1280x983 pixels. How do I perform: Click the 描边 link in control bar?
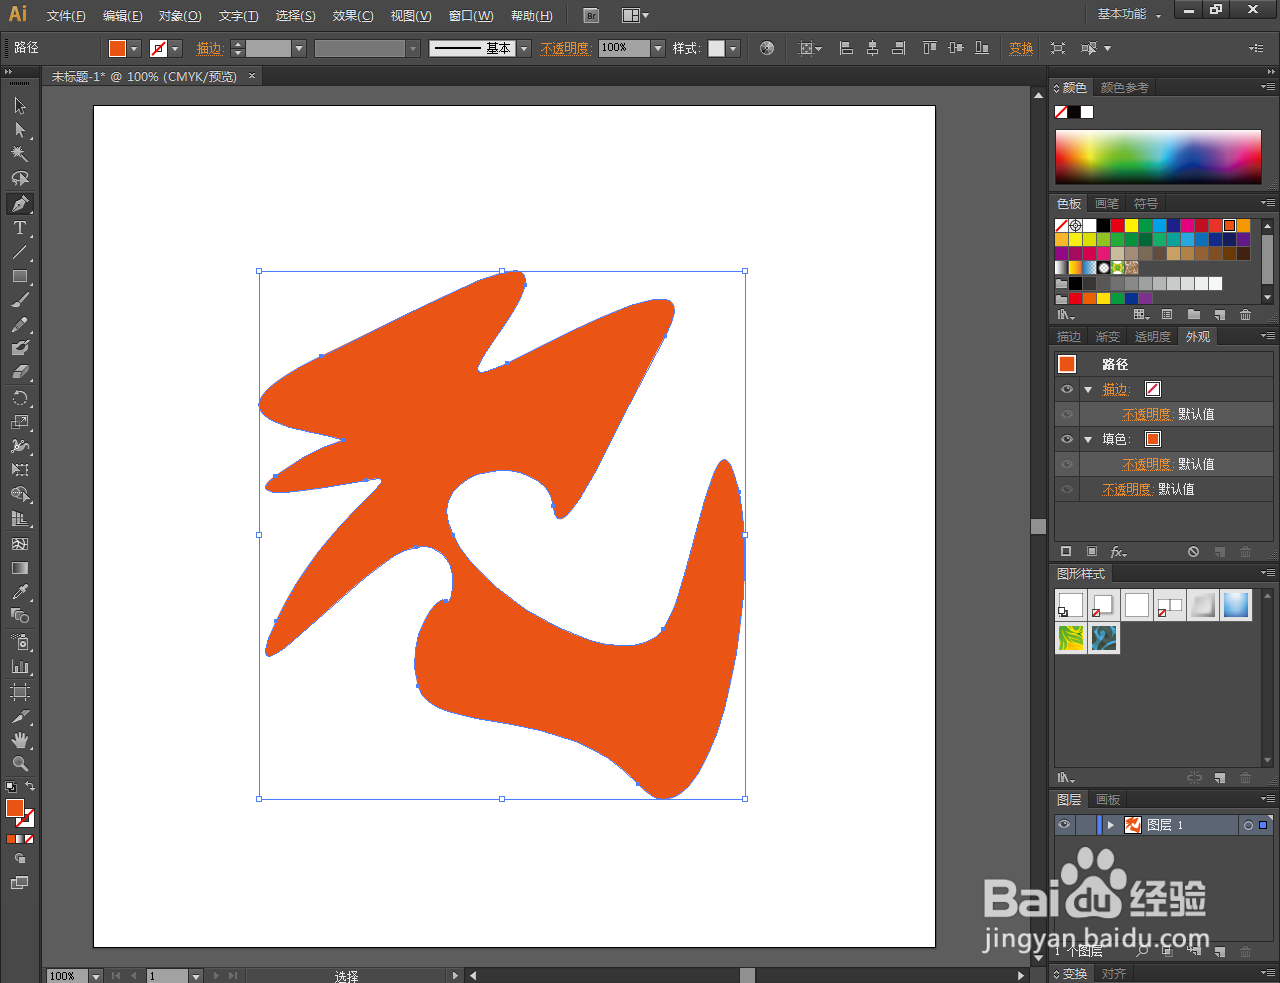click(209, 48)
